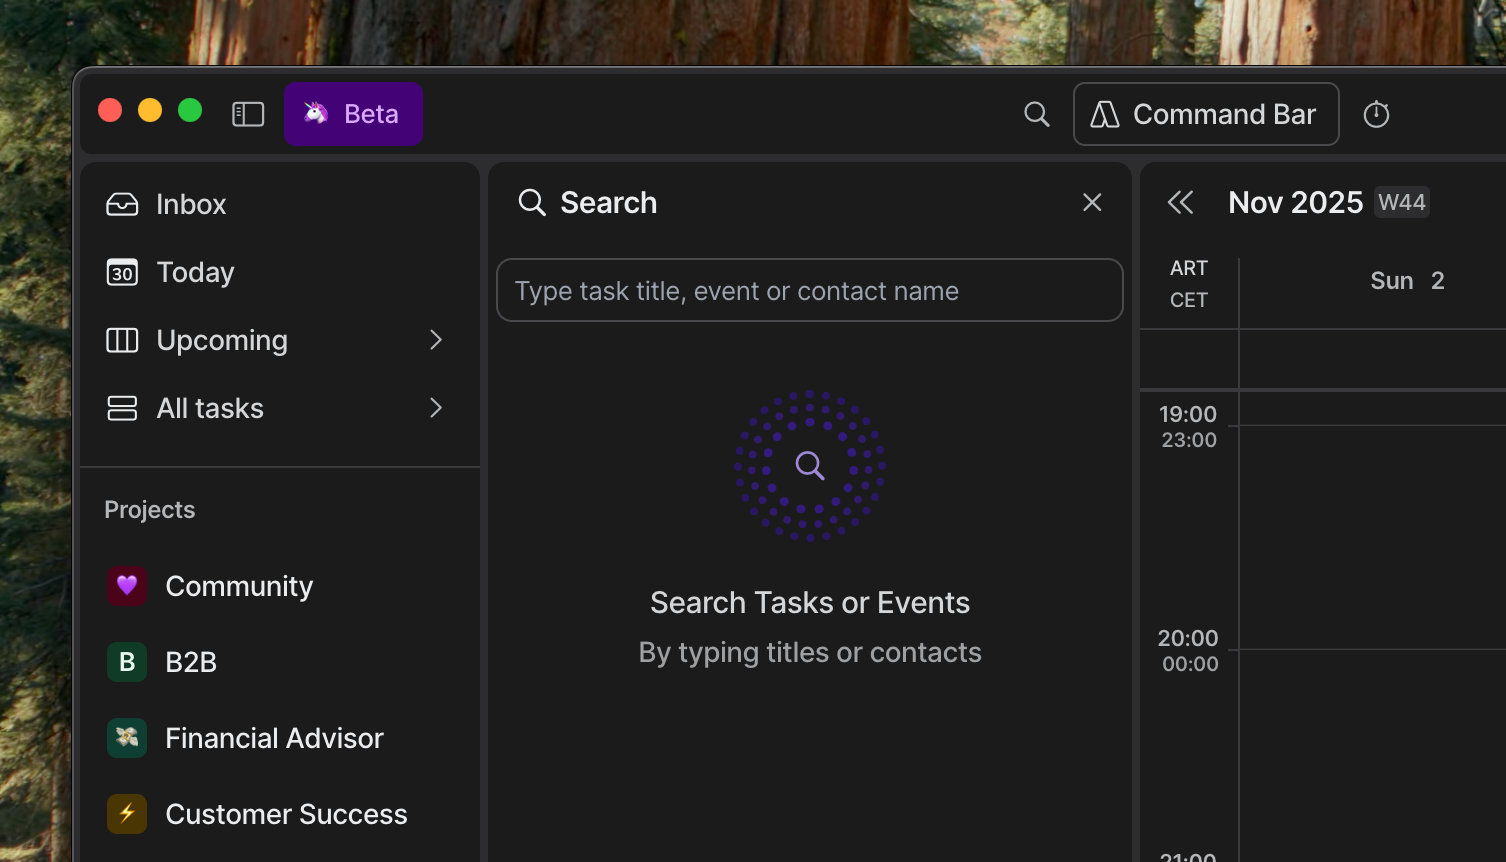Click the Customer Success lightning icon
Image resolution: width=1506 pixels, height=862 pixels.
click(x=127, y=814)
